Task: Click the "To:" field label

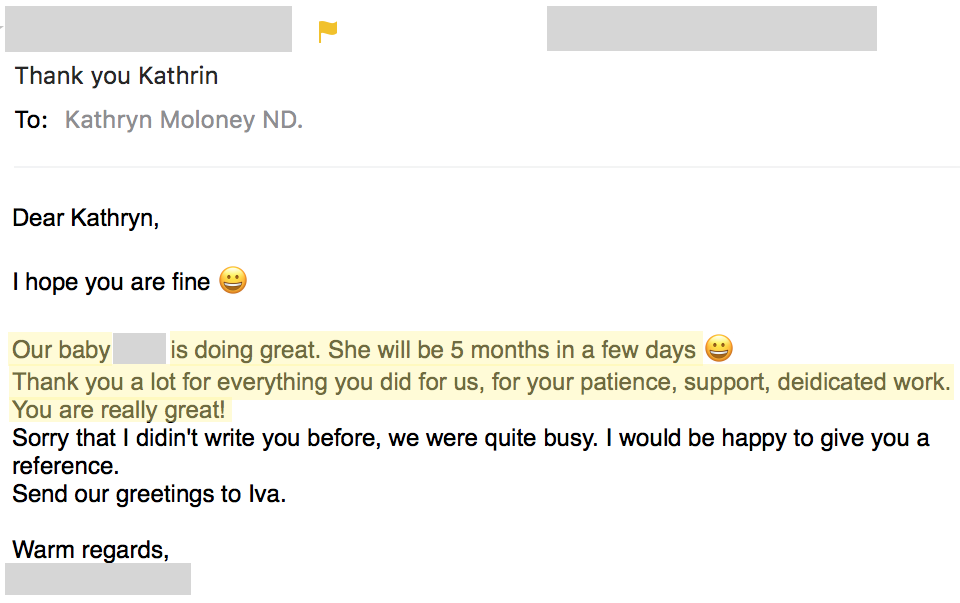Action: [31, 120]
